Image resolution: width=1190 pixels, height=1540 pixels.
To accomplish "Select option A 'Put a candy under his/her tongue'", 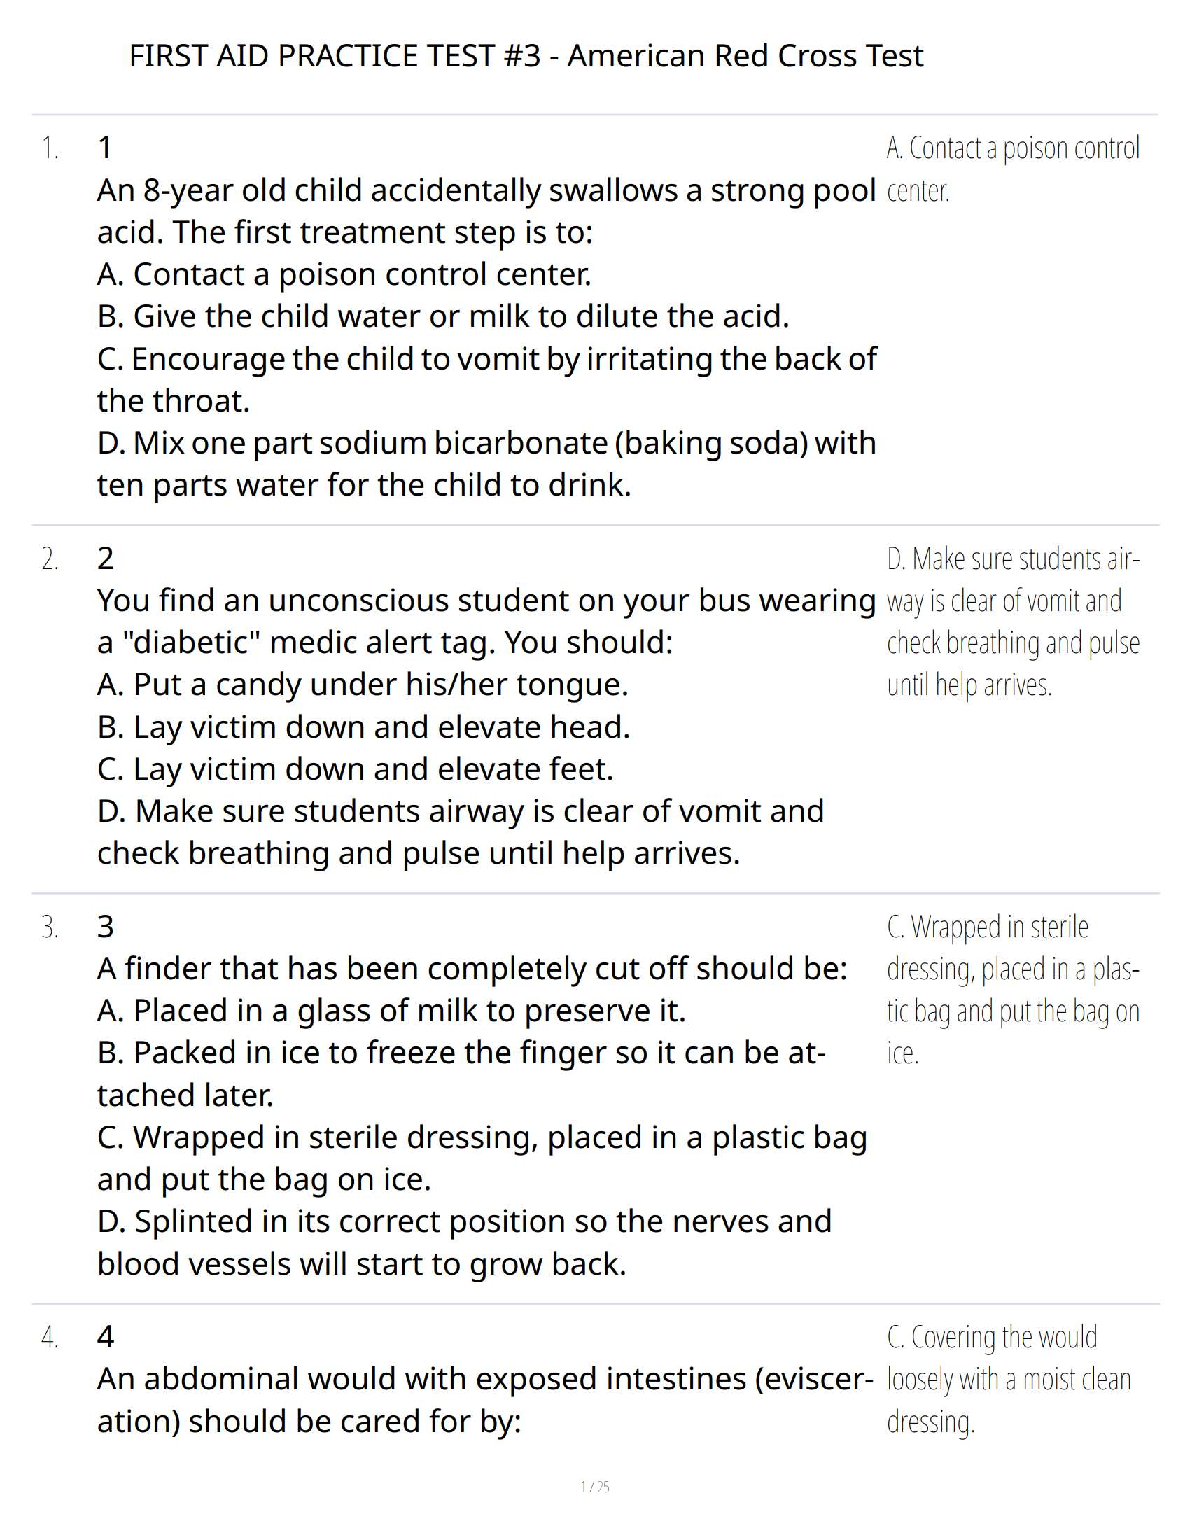I will (x=363, y=685).
